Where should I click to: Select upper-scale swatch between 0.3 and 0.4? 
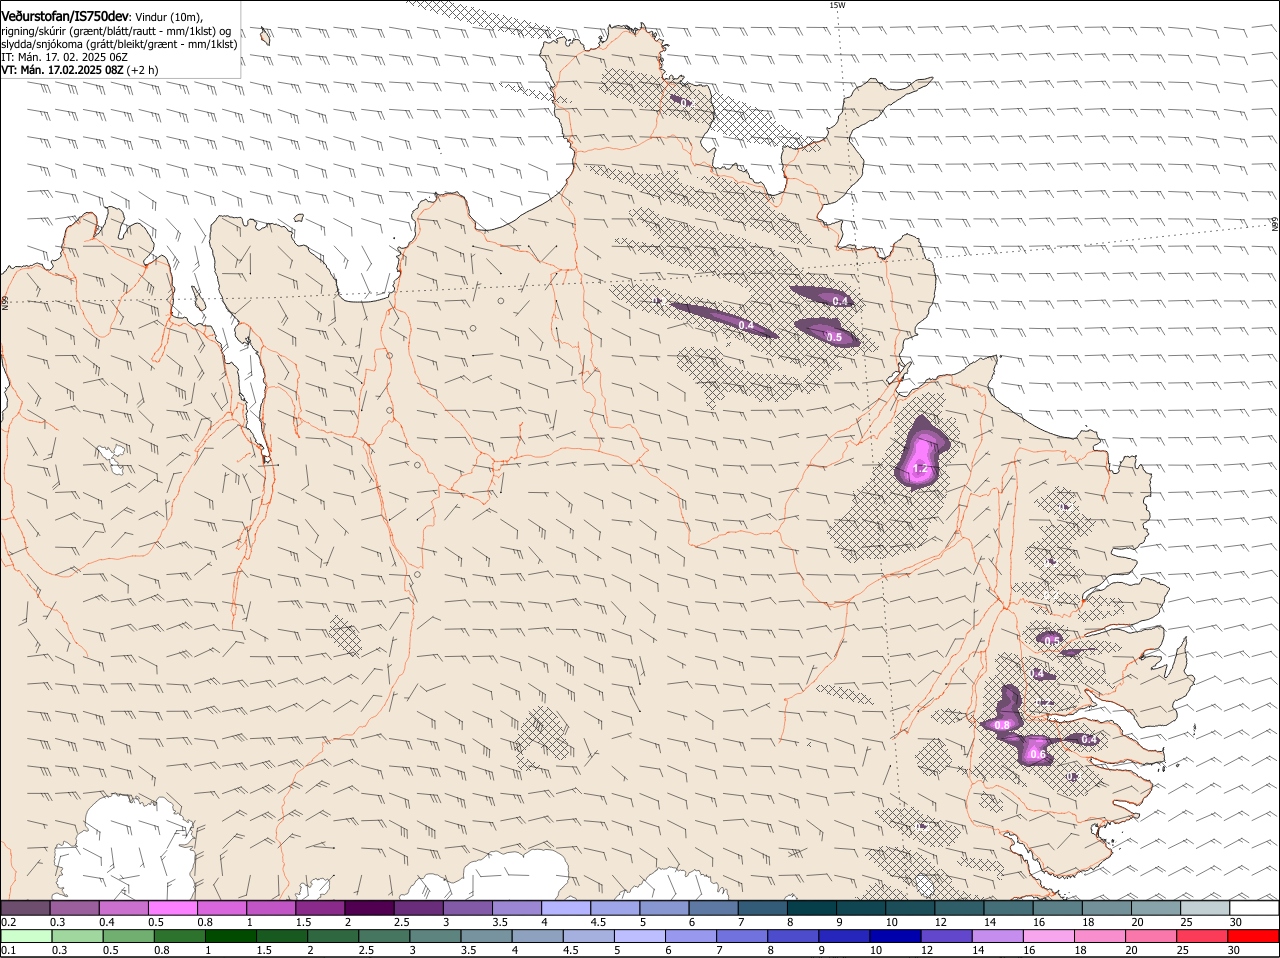74,907
